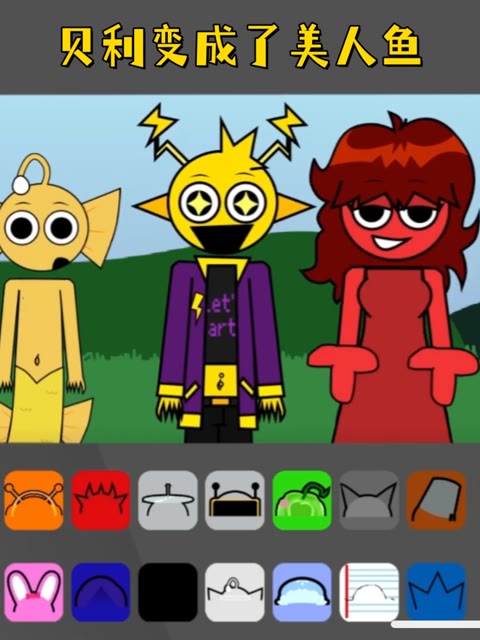This screenshot has width=480, height=640.
Task: Tap the yellow lightning-antenna character
Action: [222, 278]
